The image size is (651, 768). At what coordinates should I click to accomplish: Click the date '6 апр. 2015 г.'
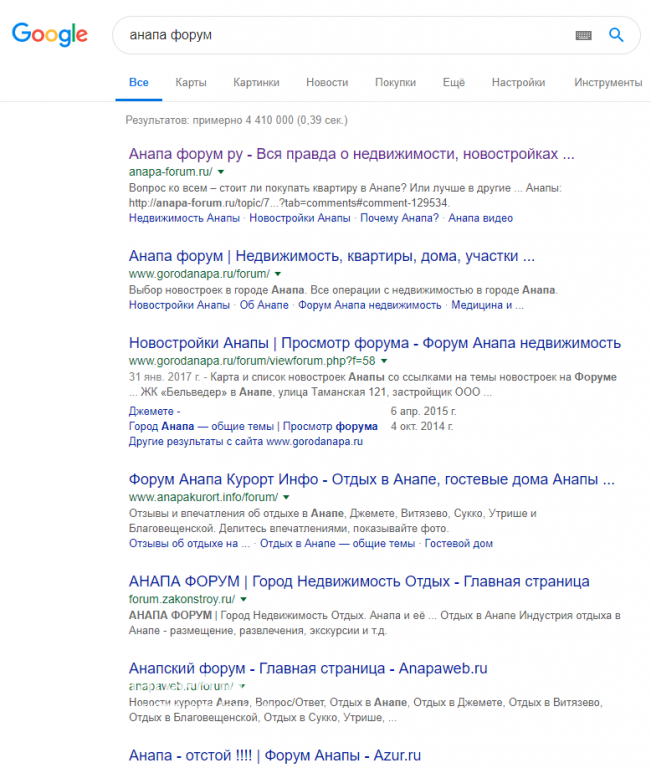[x=423, y=411]
